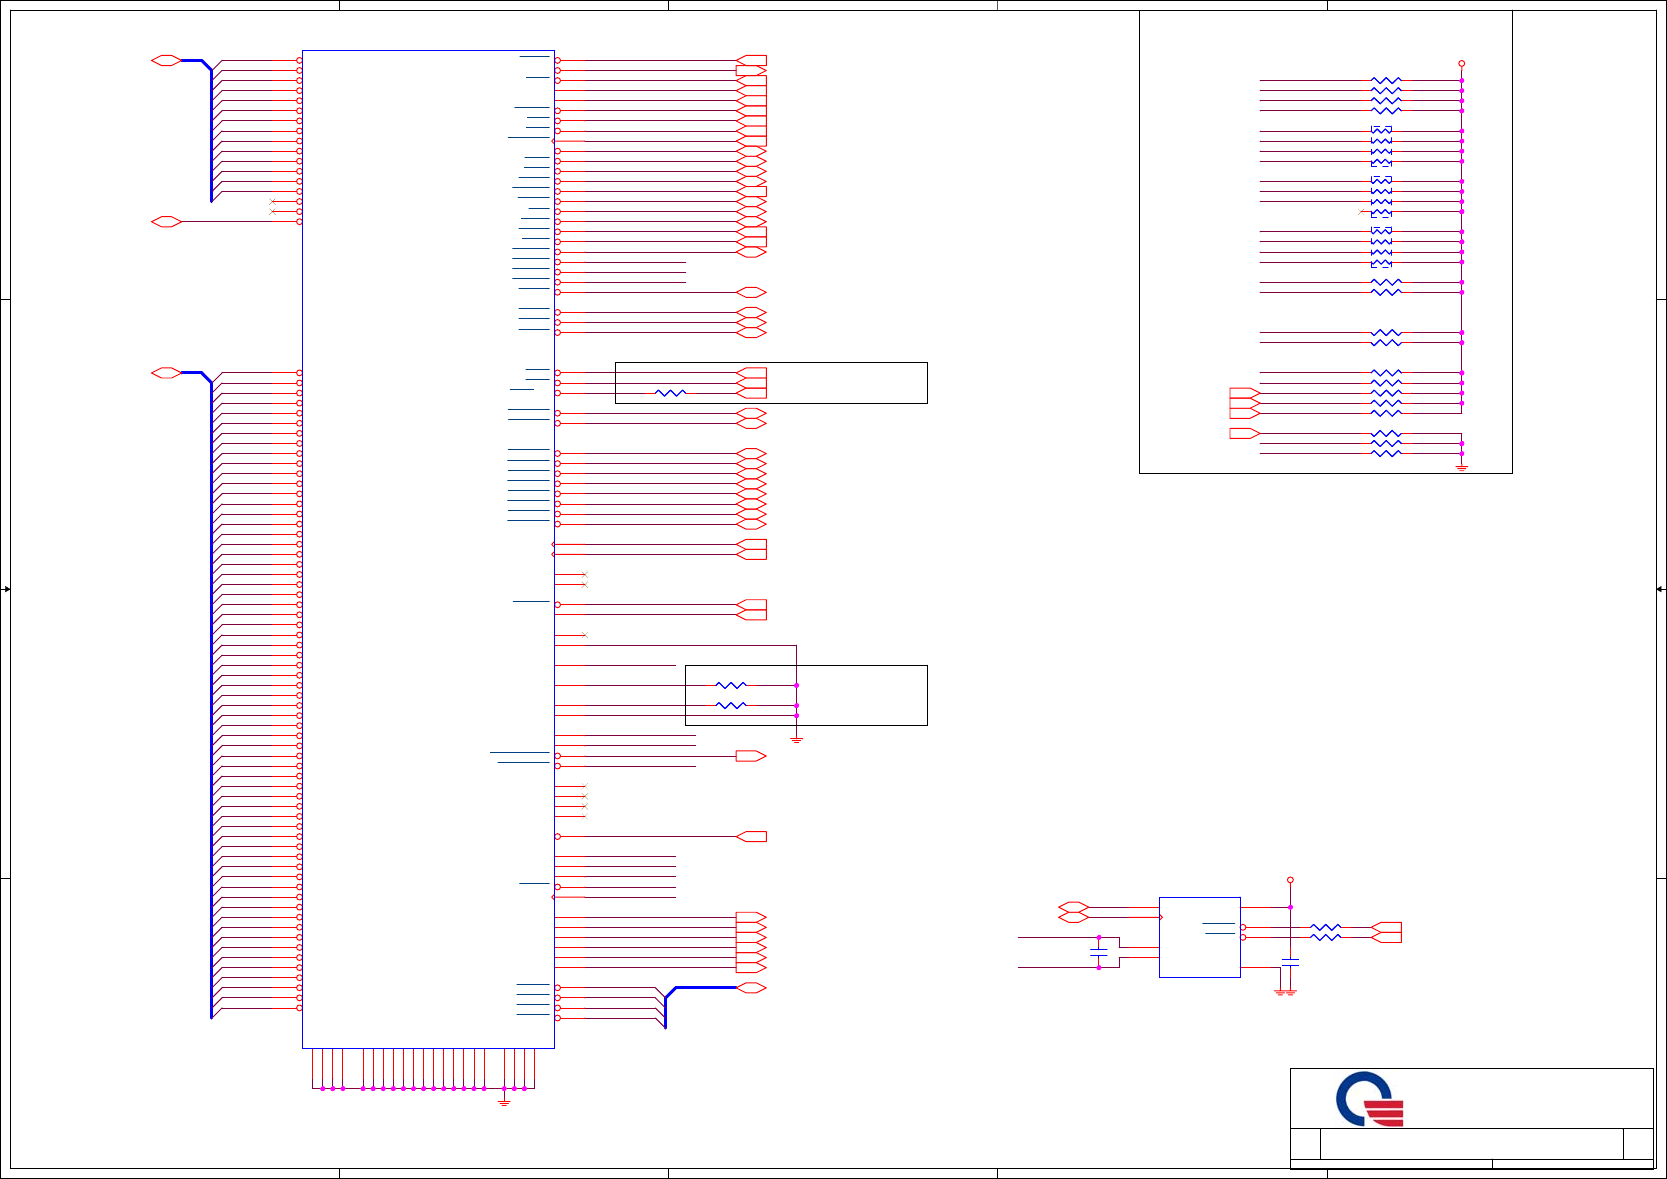Click the paired ports left of the small IC
The image size is (1667, 1179).
[x=1074, y=912]
